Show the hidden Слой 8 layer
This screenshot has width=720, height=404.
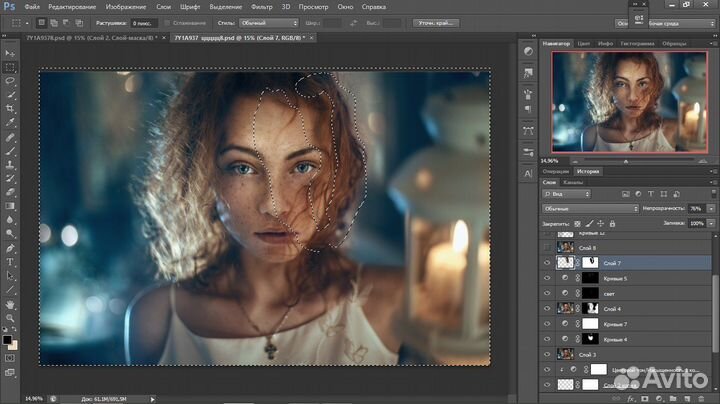pos(546,245)
